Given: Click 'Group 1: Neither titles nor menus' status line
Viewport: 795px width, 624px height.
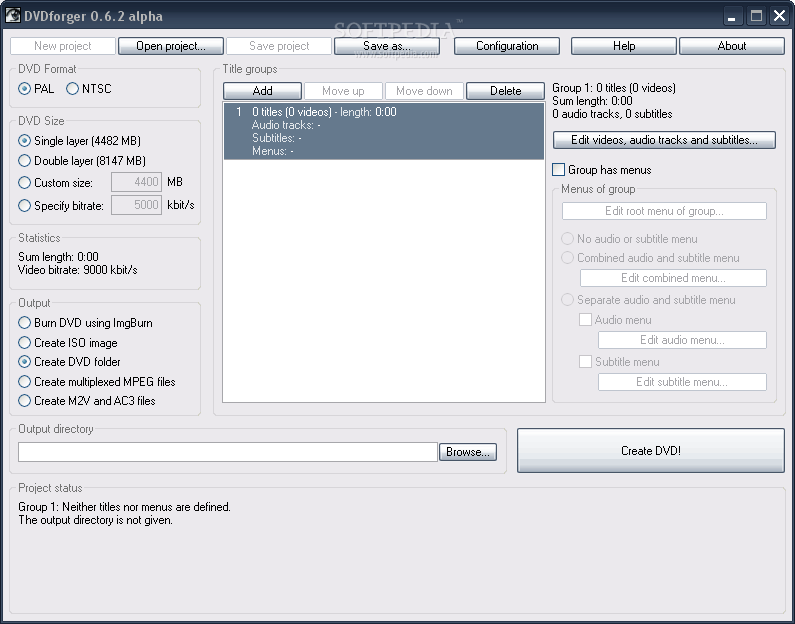Looking at the screenshot, I should point(124,507).
